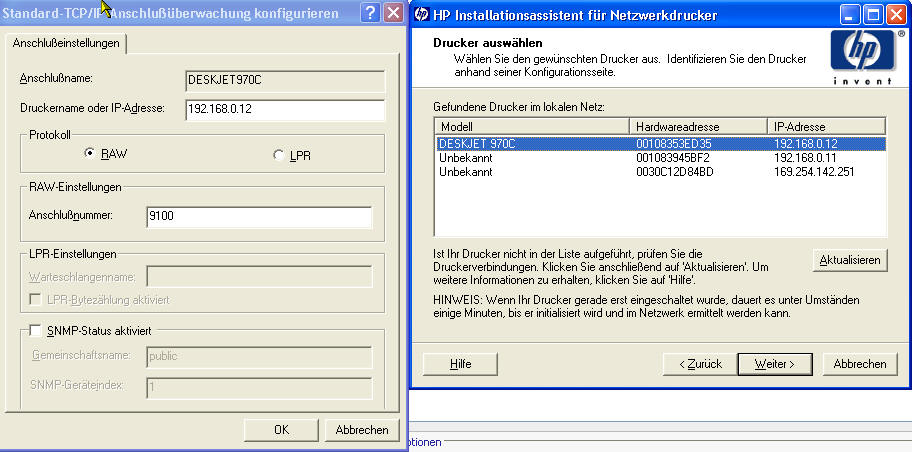Click the IP address 192.168.0.11 cell
This screenshot has width=912, height=452.
pos(805,158)
